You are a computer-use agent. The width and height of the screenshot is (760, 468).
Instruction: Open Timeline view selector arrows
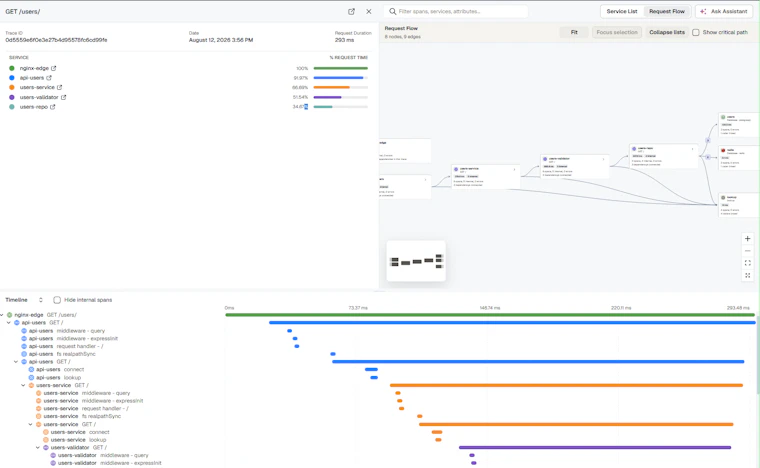(41, 300)
